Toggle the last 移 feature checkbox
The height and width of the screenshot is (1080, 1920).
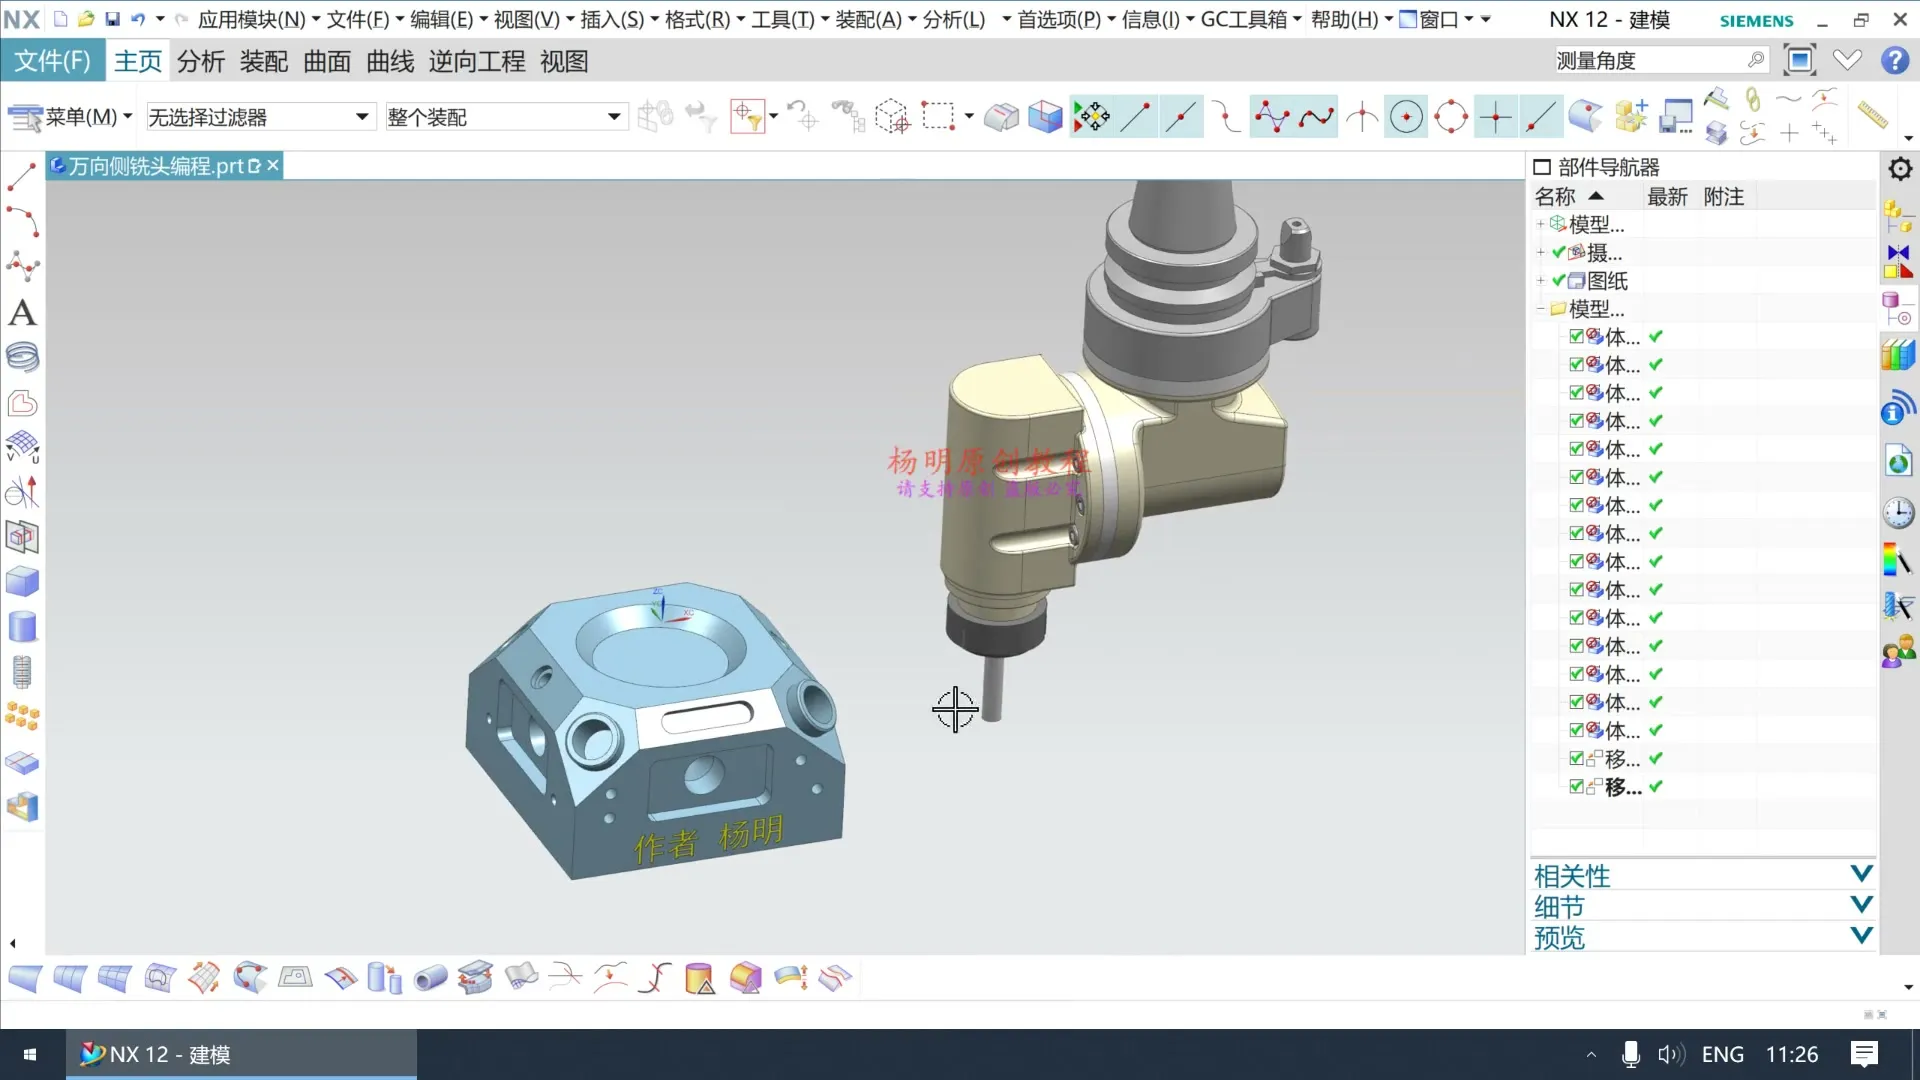coord(1576,787)
